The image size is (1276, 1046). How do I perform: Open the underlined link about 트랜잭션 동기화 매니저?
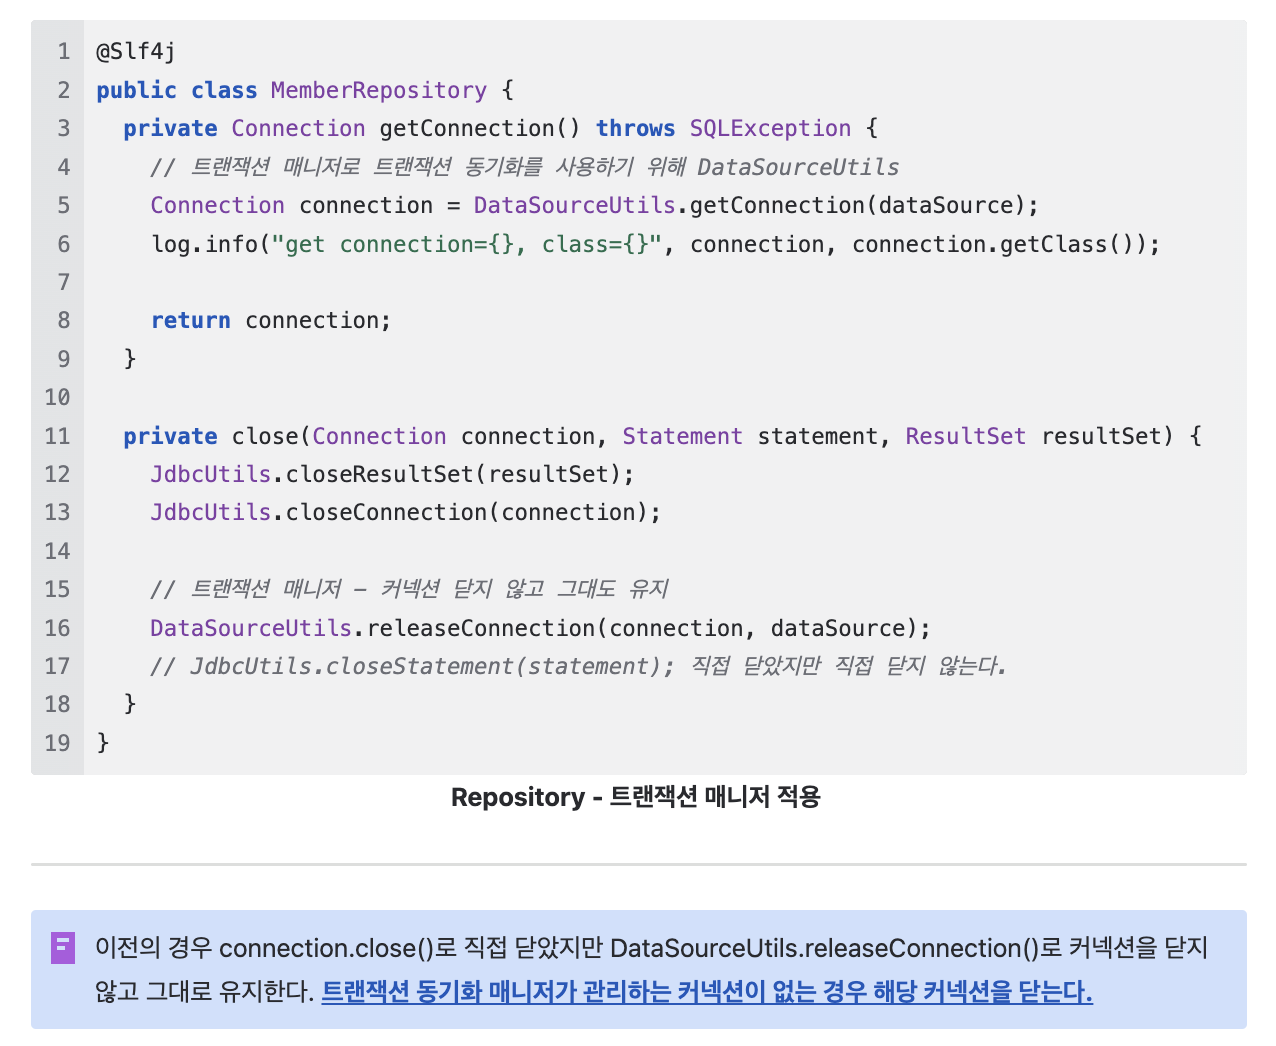(x=707, y=992)
